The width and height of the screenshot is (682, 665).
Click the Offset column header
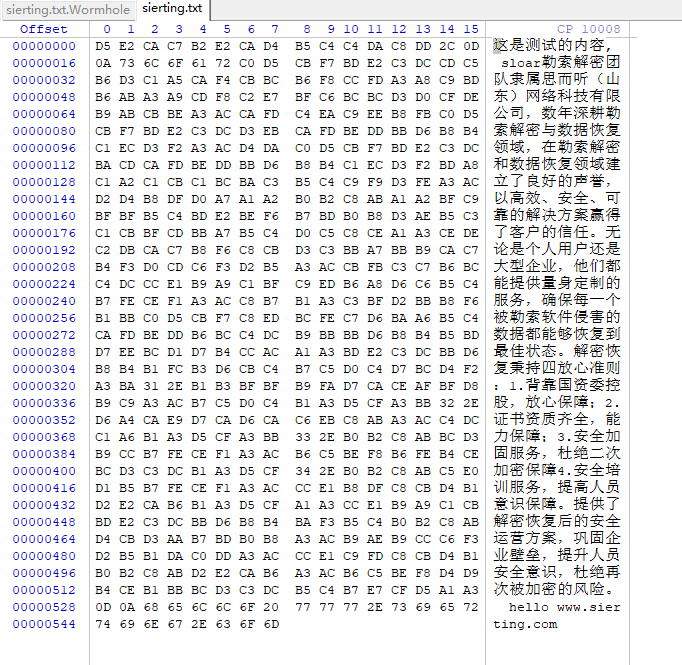click(44, 29)
